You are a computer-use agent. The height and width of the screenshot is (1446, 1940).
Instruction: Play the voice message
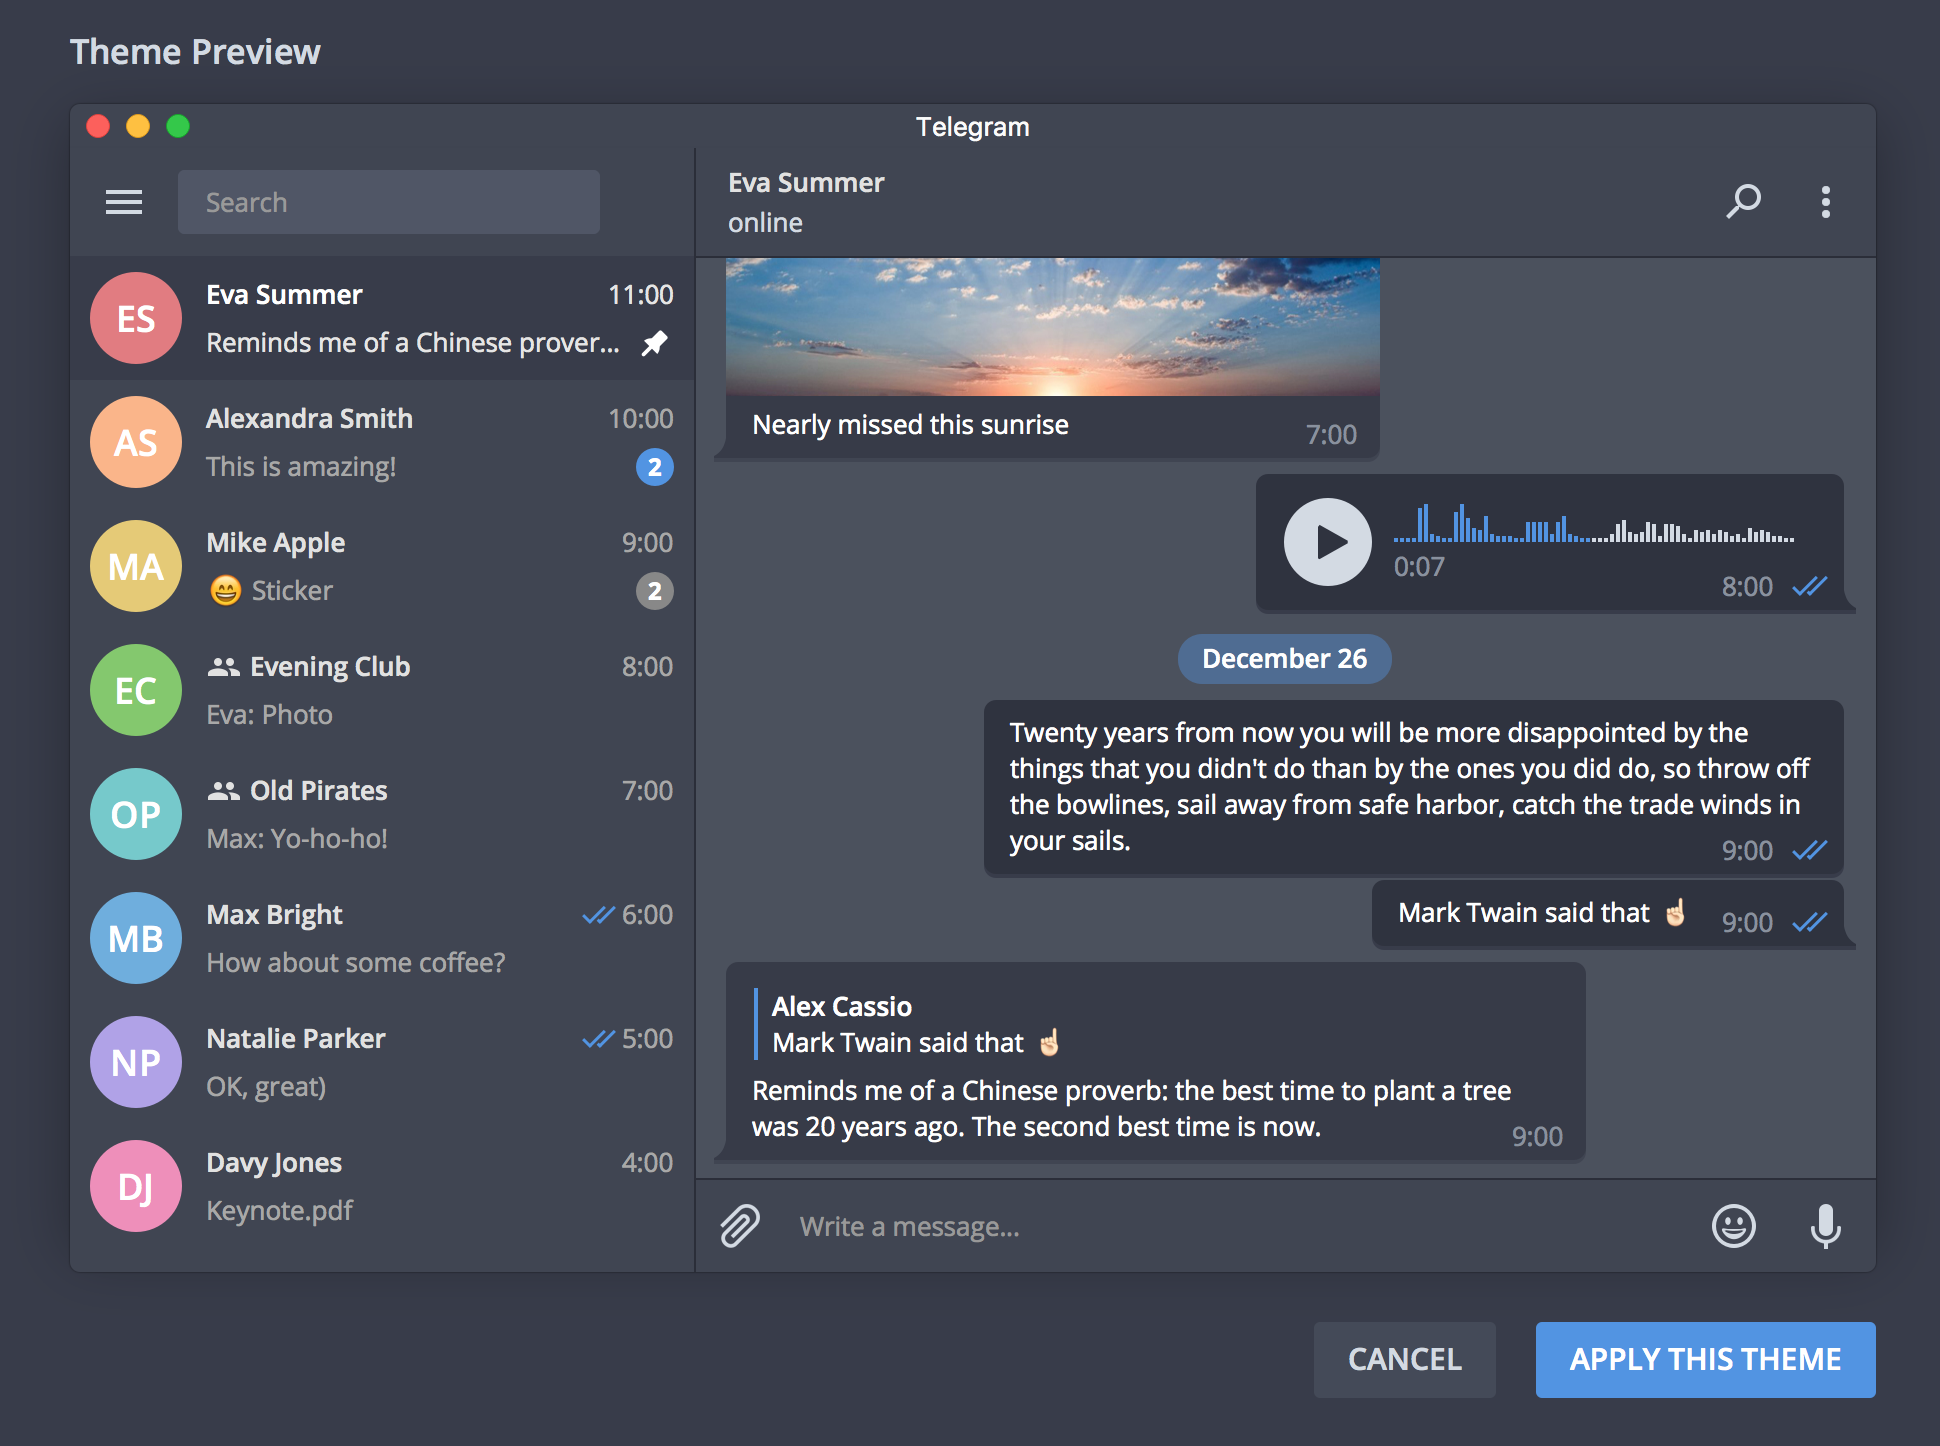click(1328, 542)
